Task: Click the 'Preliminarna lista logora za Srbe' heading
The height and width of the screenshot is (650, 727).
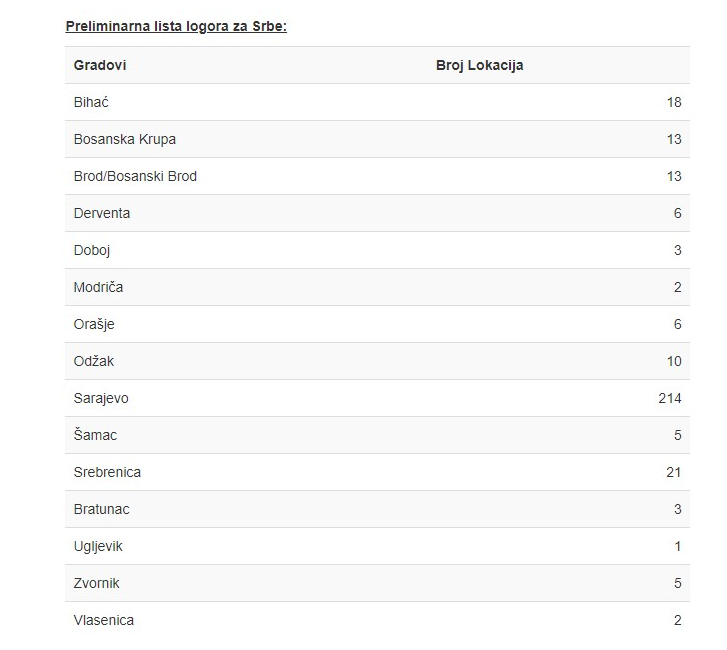Action: click(176, 26)
